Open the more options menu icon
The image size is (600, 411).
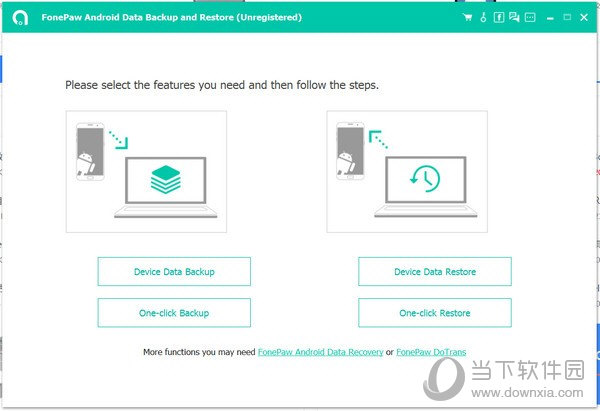pyautogui.click(x=529, y=17)
